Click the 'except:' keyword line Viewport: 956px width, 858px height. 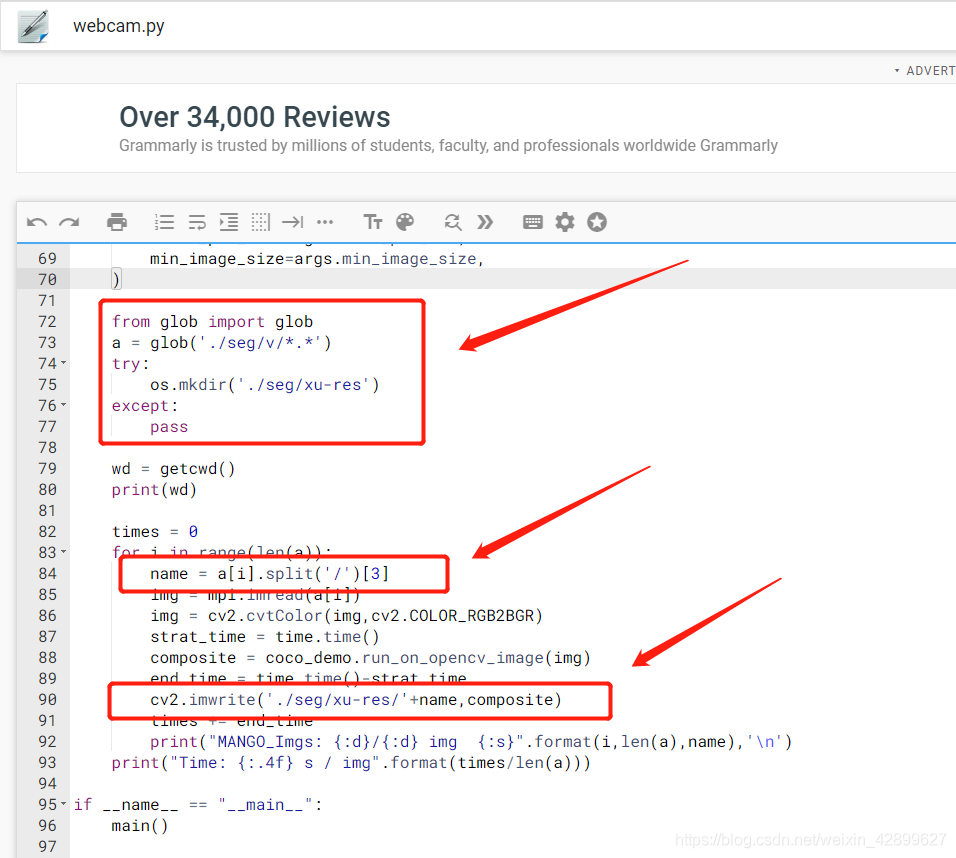[x=144, y=406]
